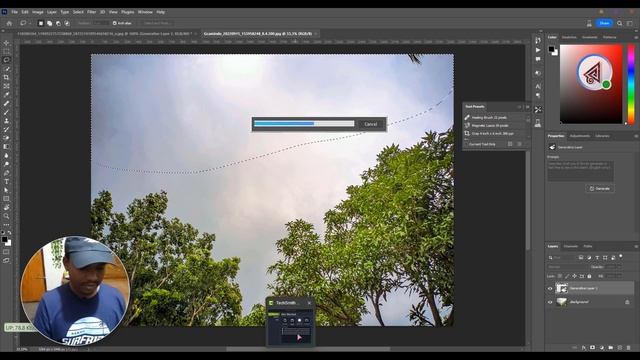The width and height of the screenshot is (640, 360).
Task: Click the New Selection mode icon
Action: pyautogui.click(x=41, y=23)
